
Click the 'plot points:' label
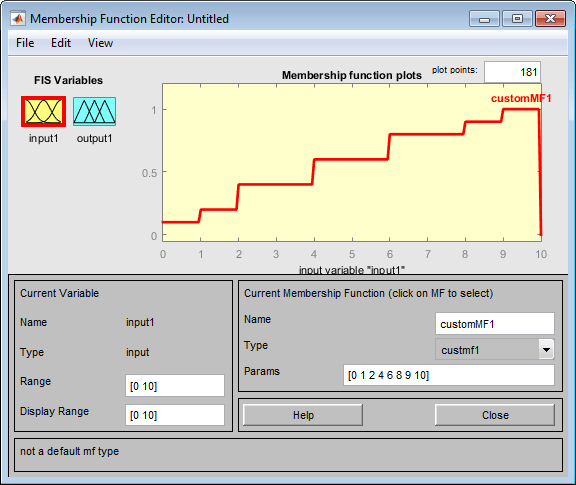tap(454, 70)
